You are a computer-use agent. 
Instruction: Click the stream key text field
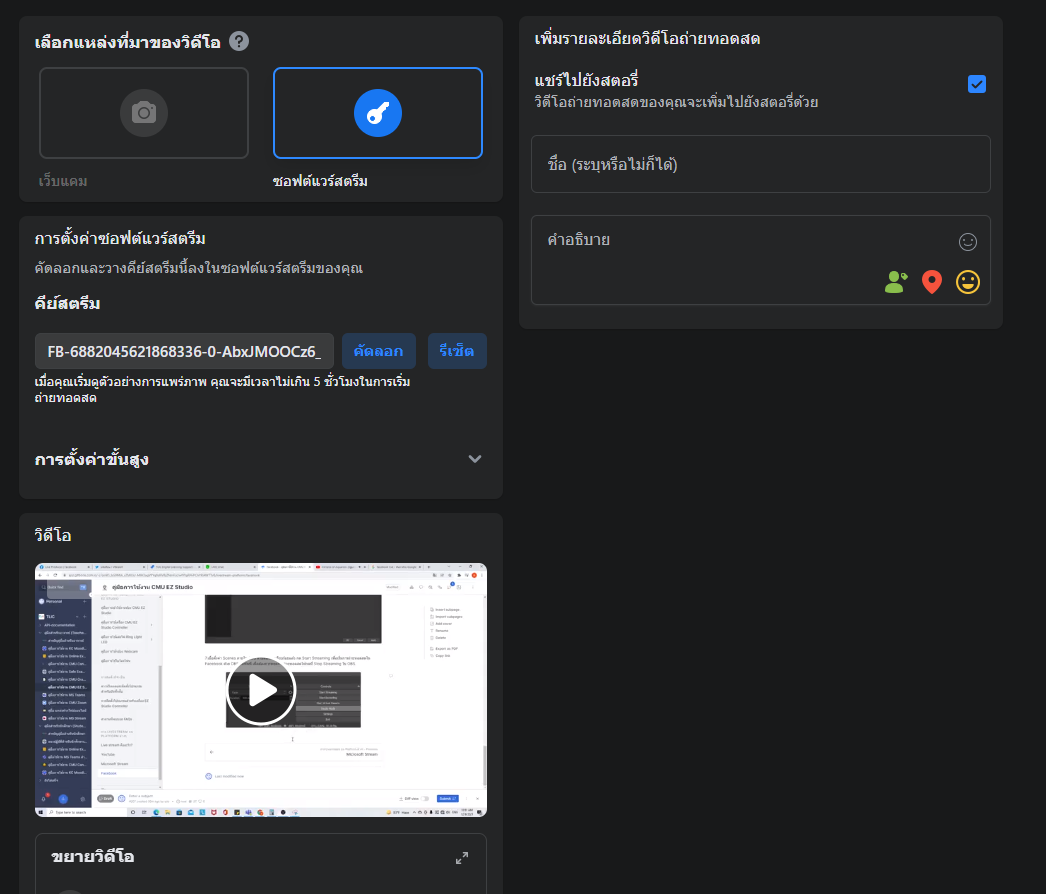[x=184, y=351]
